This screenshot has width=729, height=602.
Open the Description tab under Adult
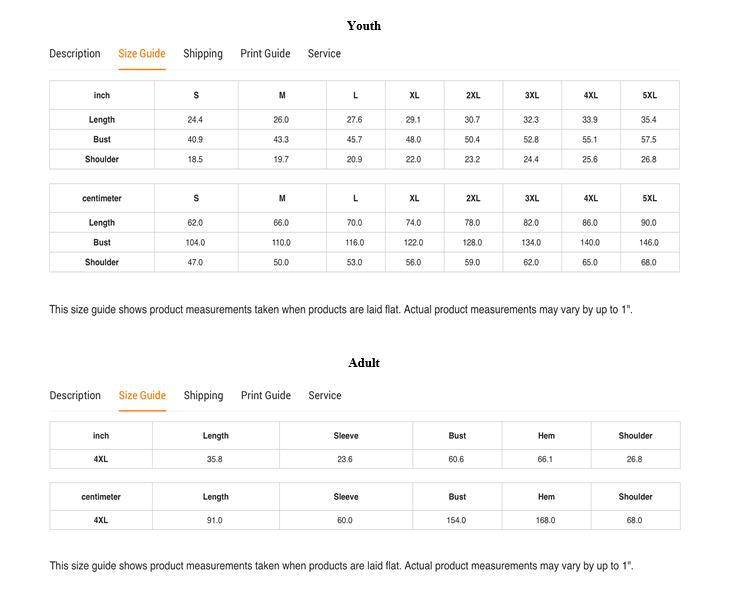[x=75, y=396]
